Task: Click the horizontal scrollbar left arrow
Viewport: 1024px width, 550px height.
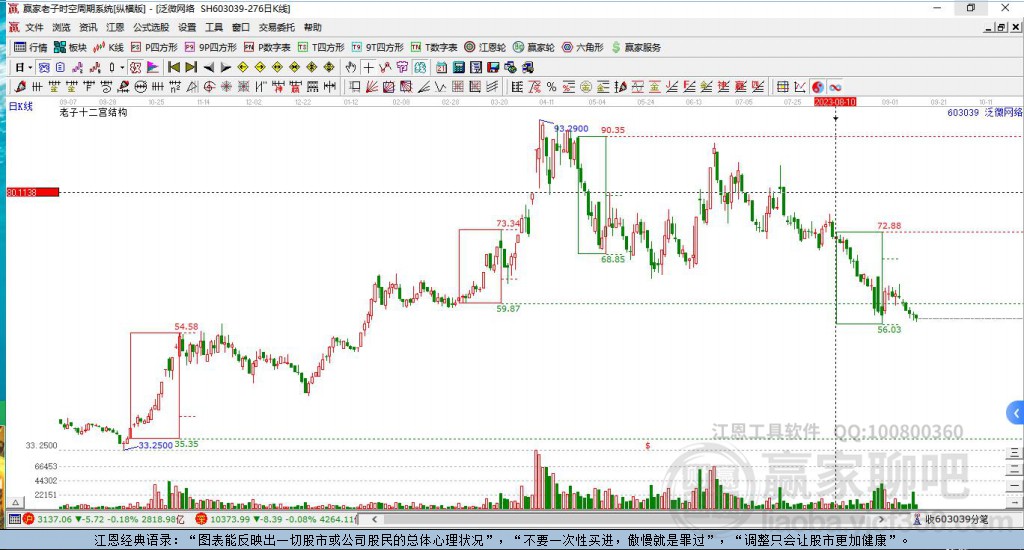Action: tap(374, 519)
